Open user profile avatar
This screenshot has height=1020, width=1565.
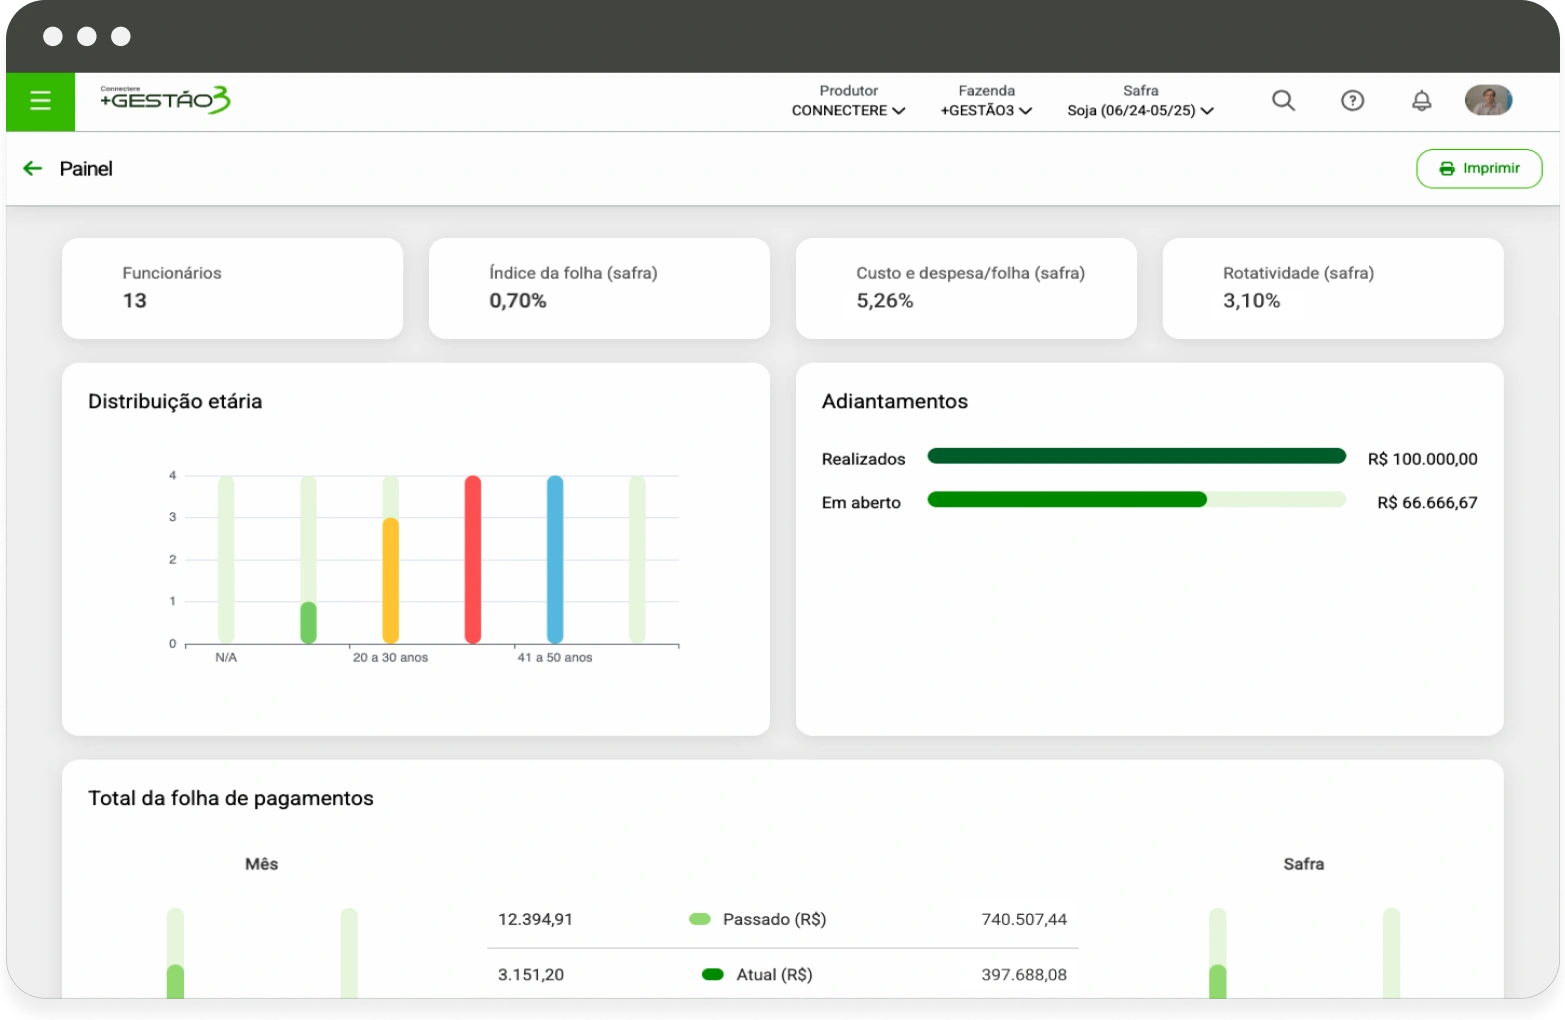[x=1488, y=100]
